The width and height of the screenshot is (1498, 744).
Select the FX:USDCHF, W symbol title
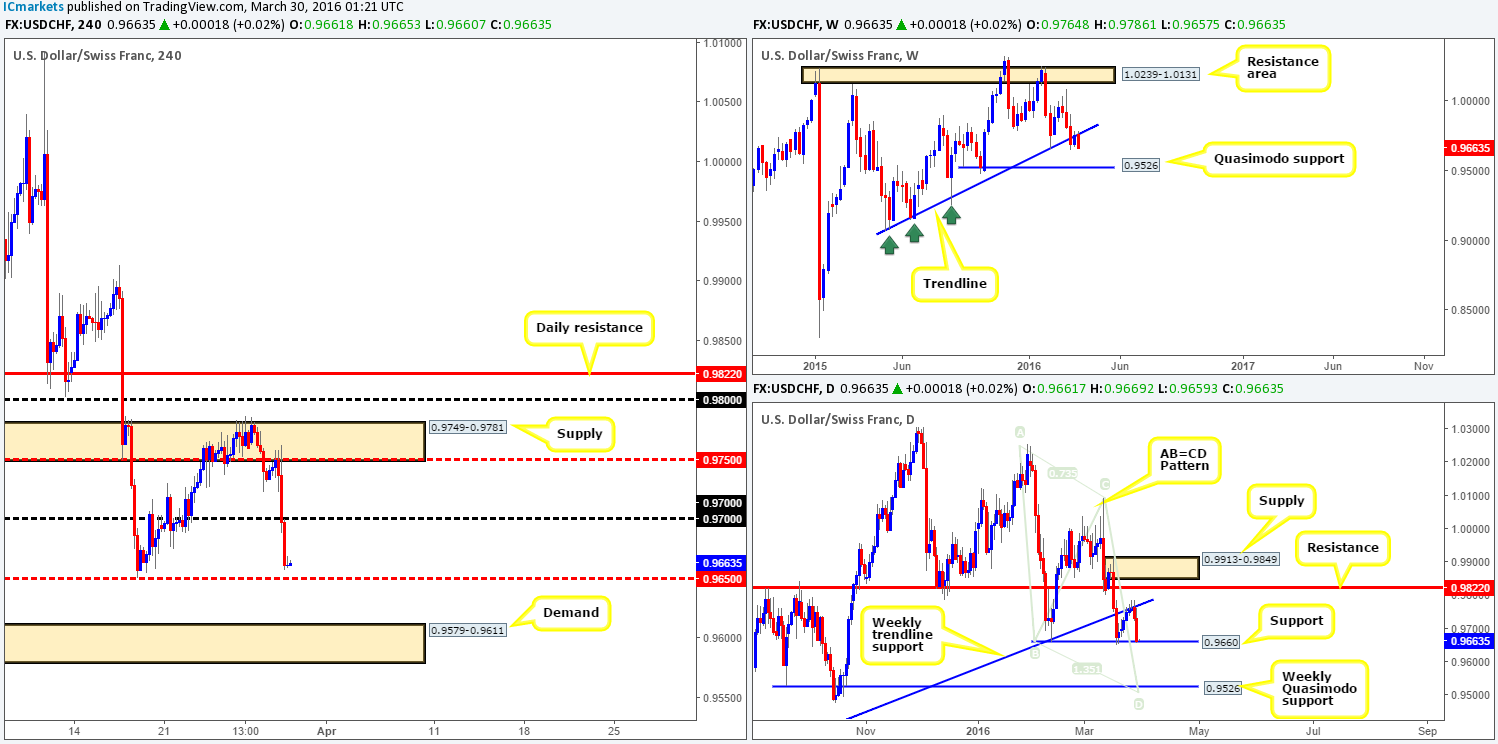click(796, 23)
